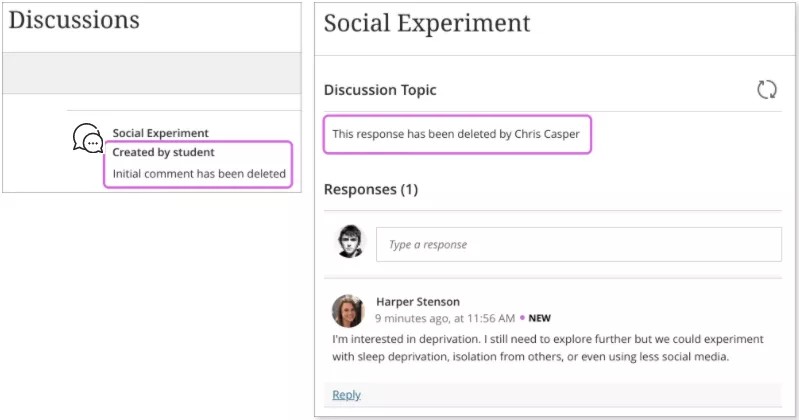Open the Social Experiment discussion in list
The image size is (799, 420).
point(160,133)
